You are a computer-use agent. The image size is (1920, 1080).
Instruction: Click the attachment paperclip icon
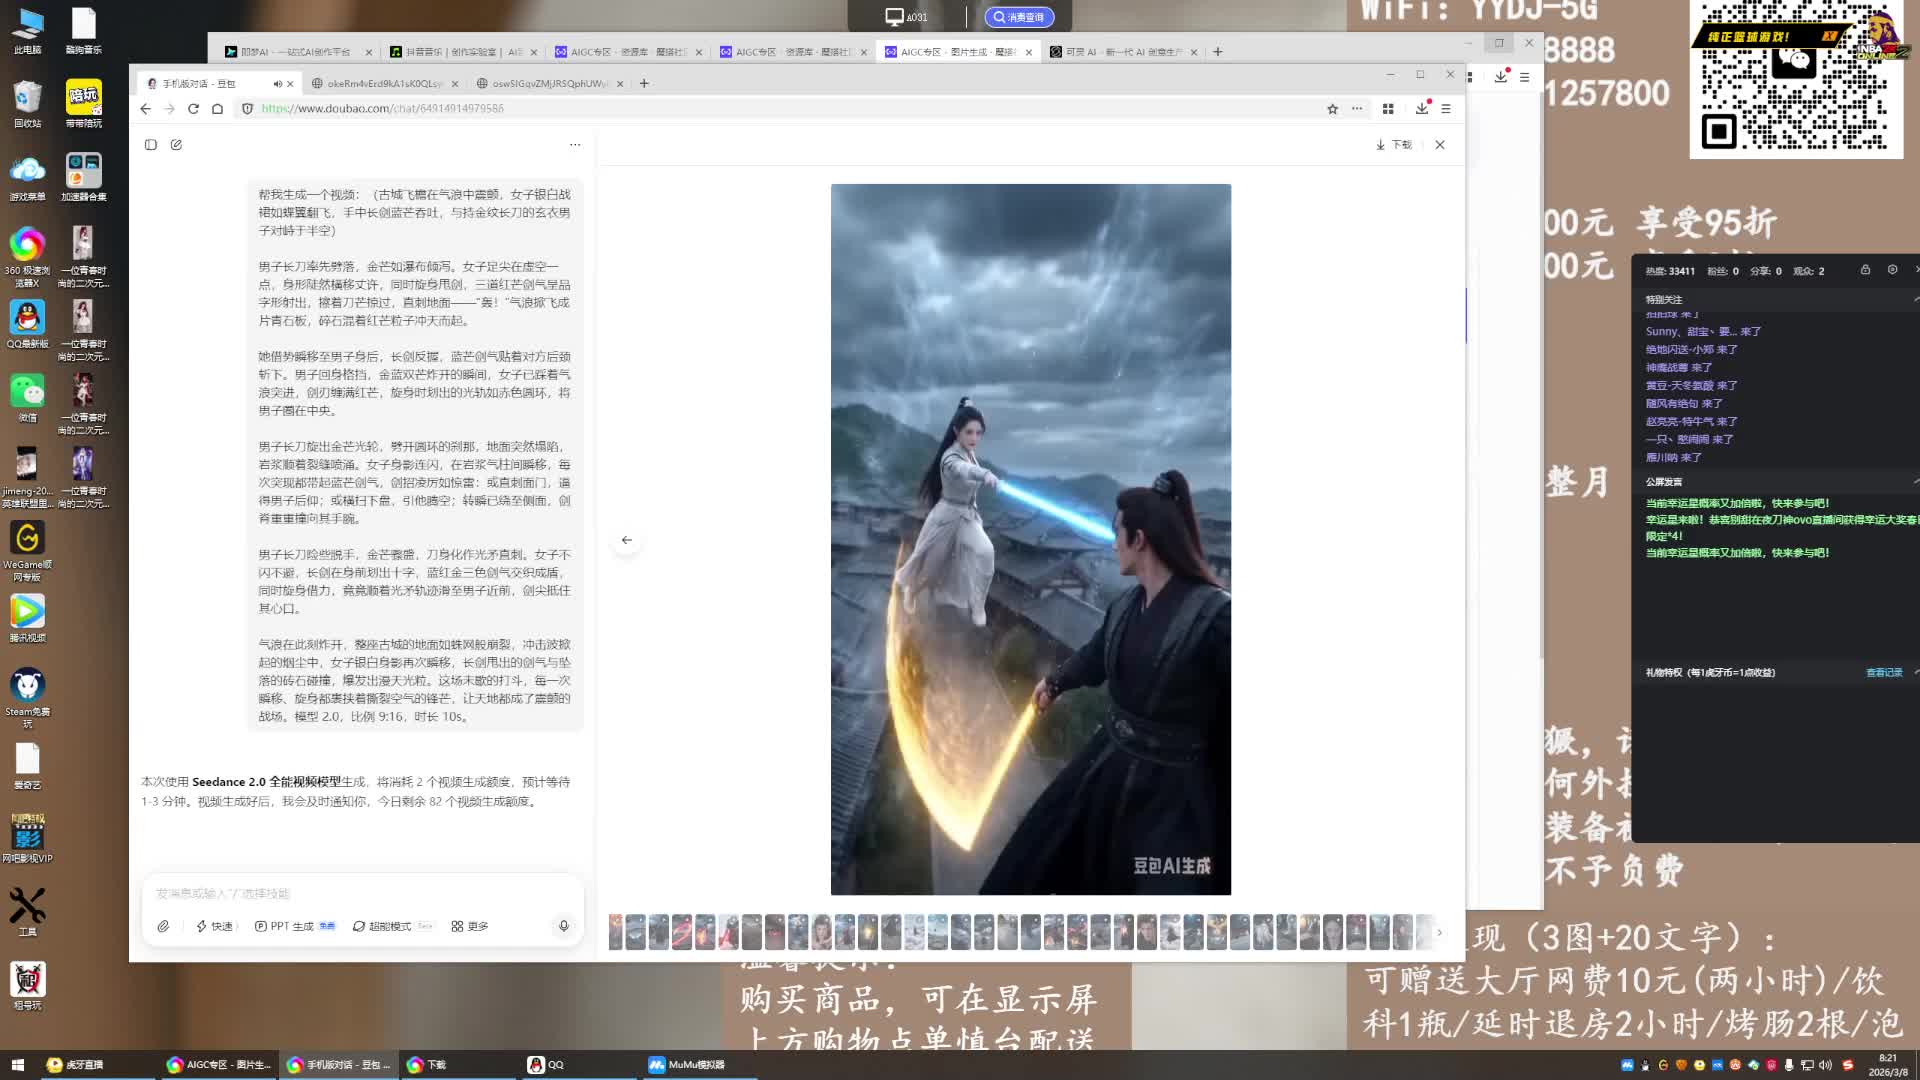pos(163,926)
